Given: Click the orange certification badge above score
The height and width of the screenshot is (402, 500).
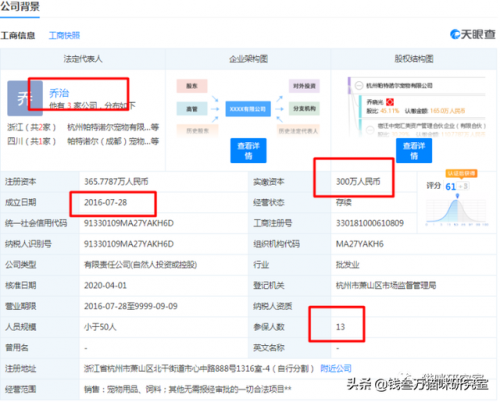Looking at the screenshot, I should [461, 174].
